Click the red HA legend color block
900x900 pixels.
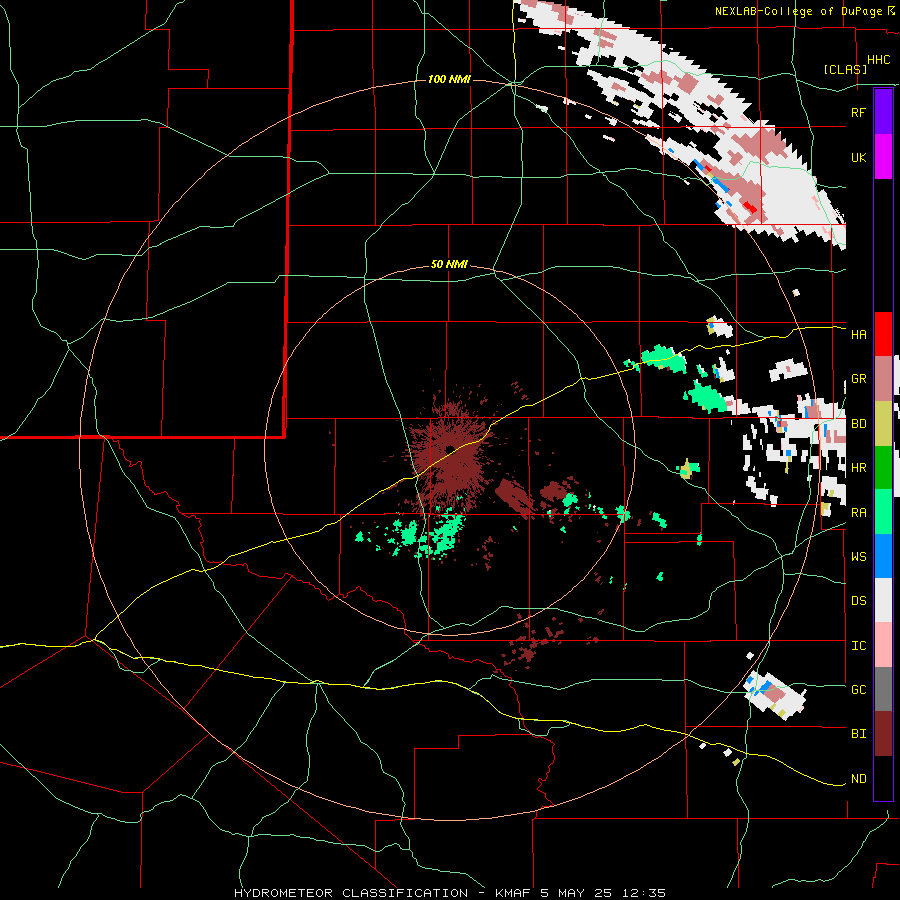tap(883, 334)
